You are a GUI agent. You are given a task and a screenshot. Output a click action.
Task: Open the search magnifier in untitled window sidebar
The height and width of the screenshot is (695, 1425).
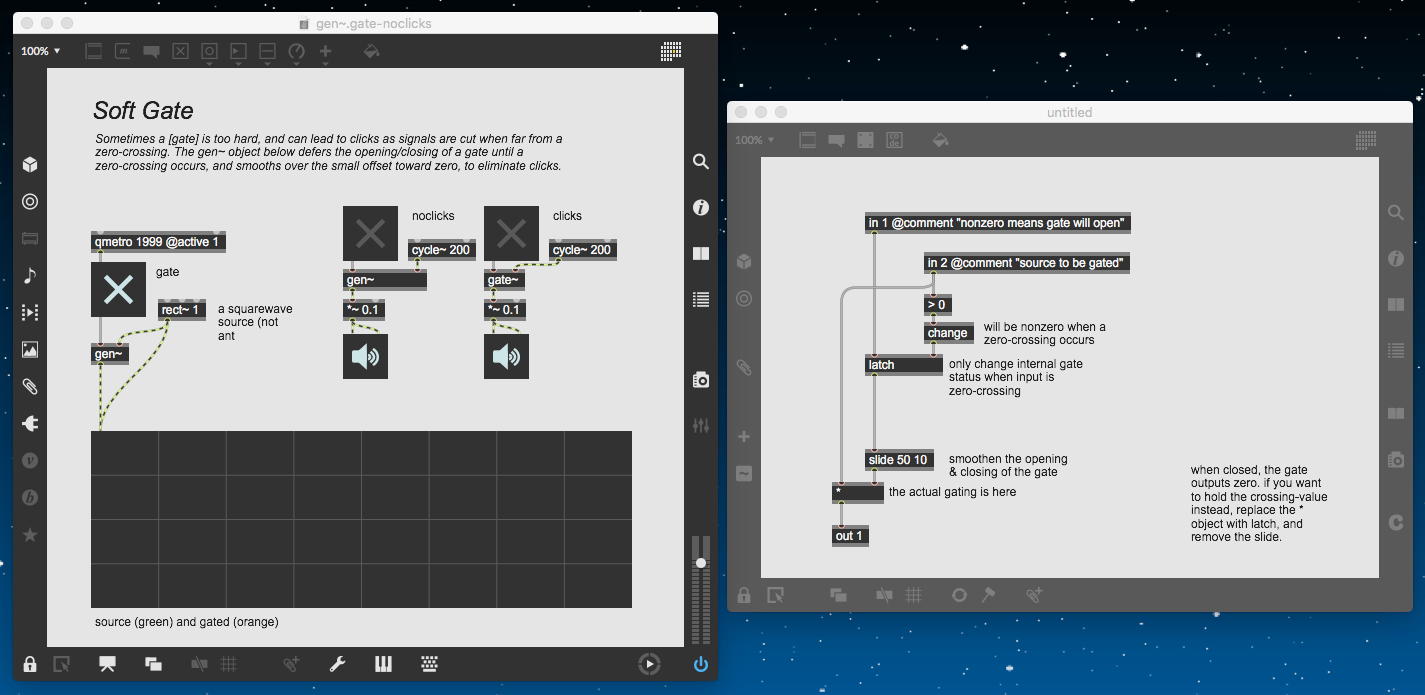(x=1396, y=212)
